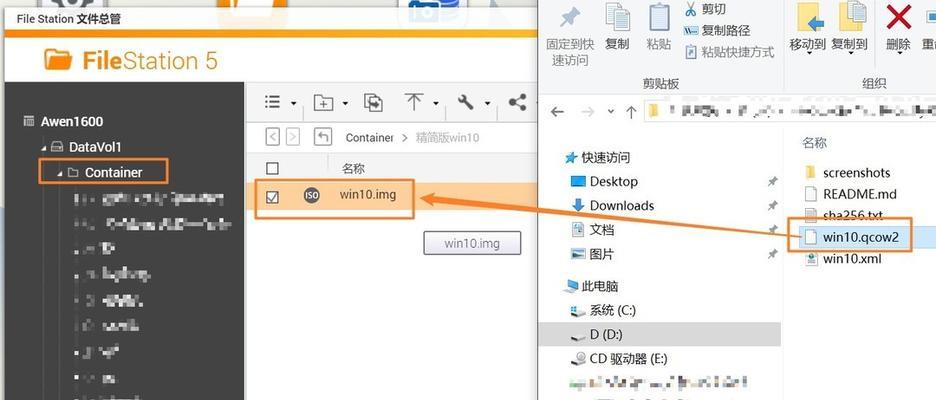This screenshot has height=400, width=936.
Task: Open view mode dropdown arrow in FileStation
Action: pyautogui.click(x=293, y=104)
